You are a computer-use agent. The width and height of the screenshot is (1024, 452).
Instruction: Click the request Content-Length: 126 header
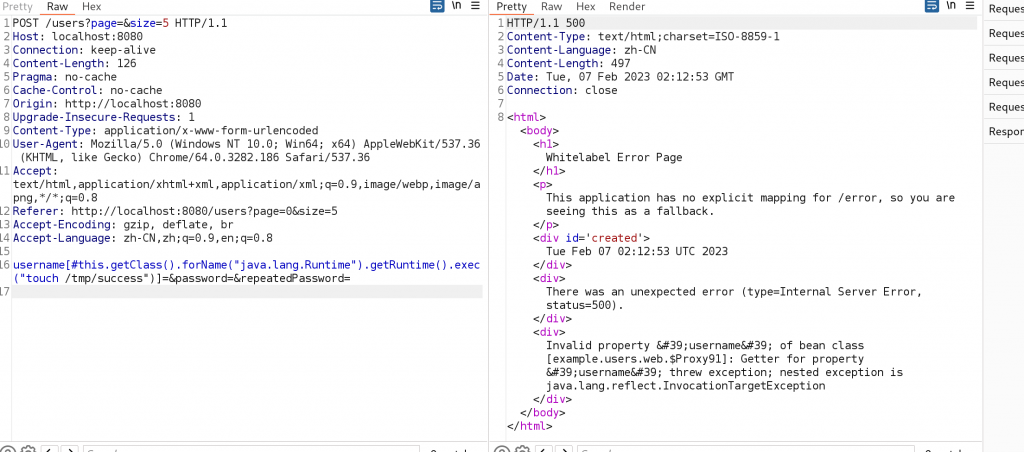(x=74, y=63)
